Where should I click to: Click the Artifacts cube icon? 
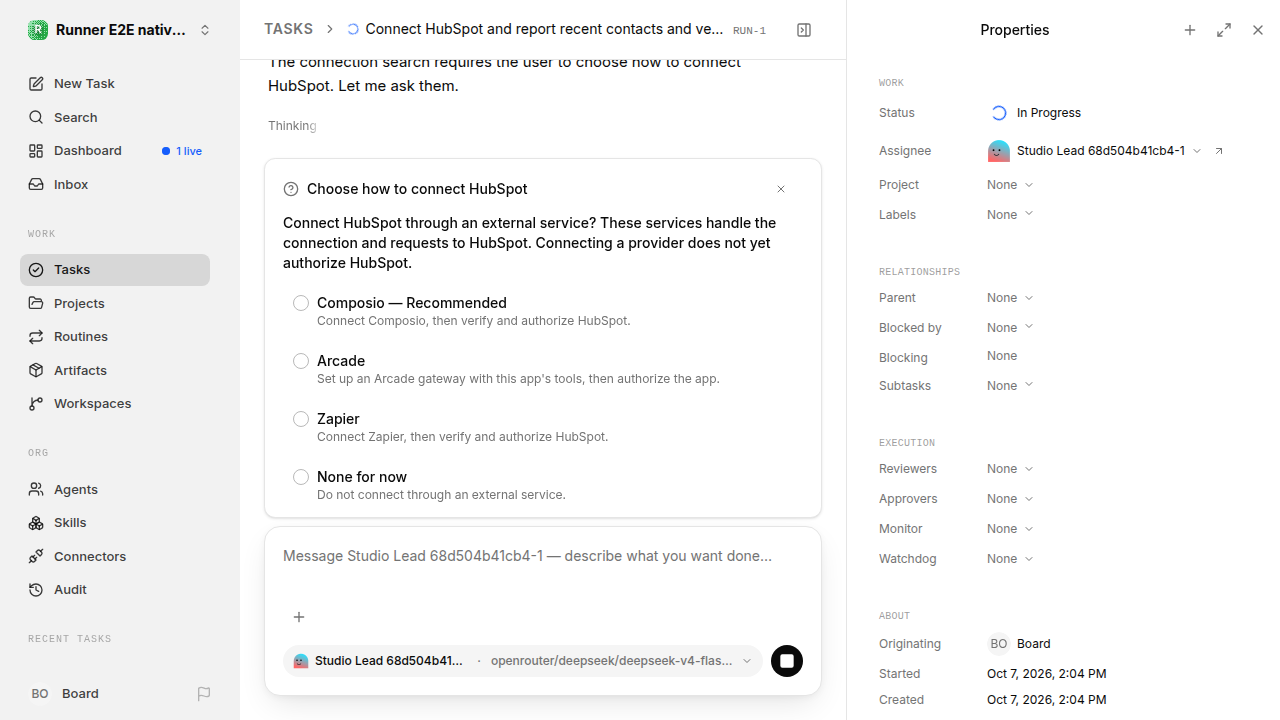pos(36,370)
